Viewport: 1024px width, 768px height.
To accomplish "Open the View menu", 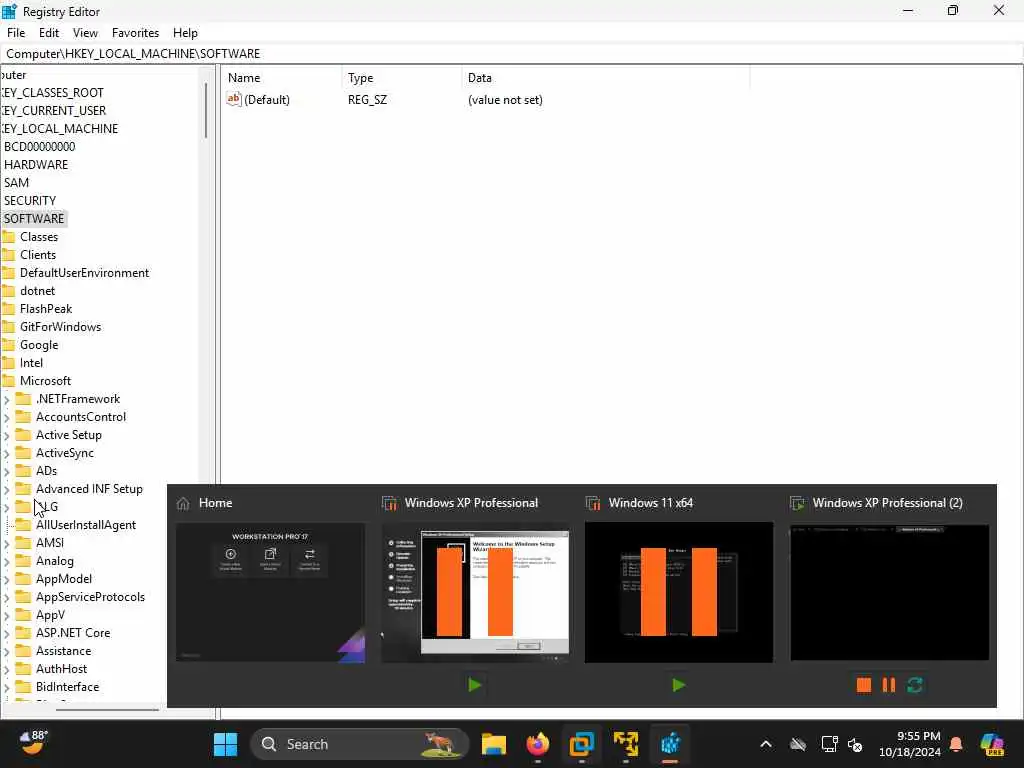I will click(x=85, y=33).
